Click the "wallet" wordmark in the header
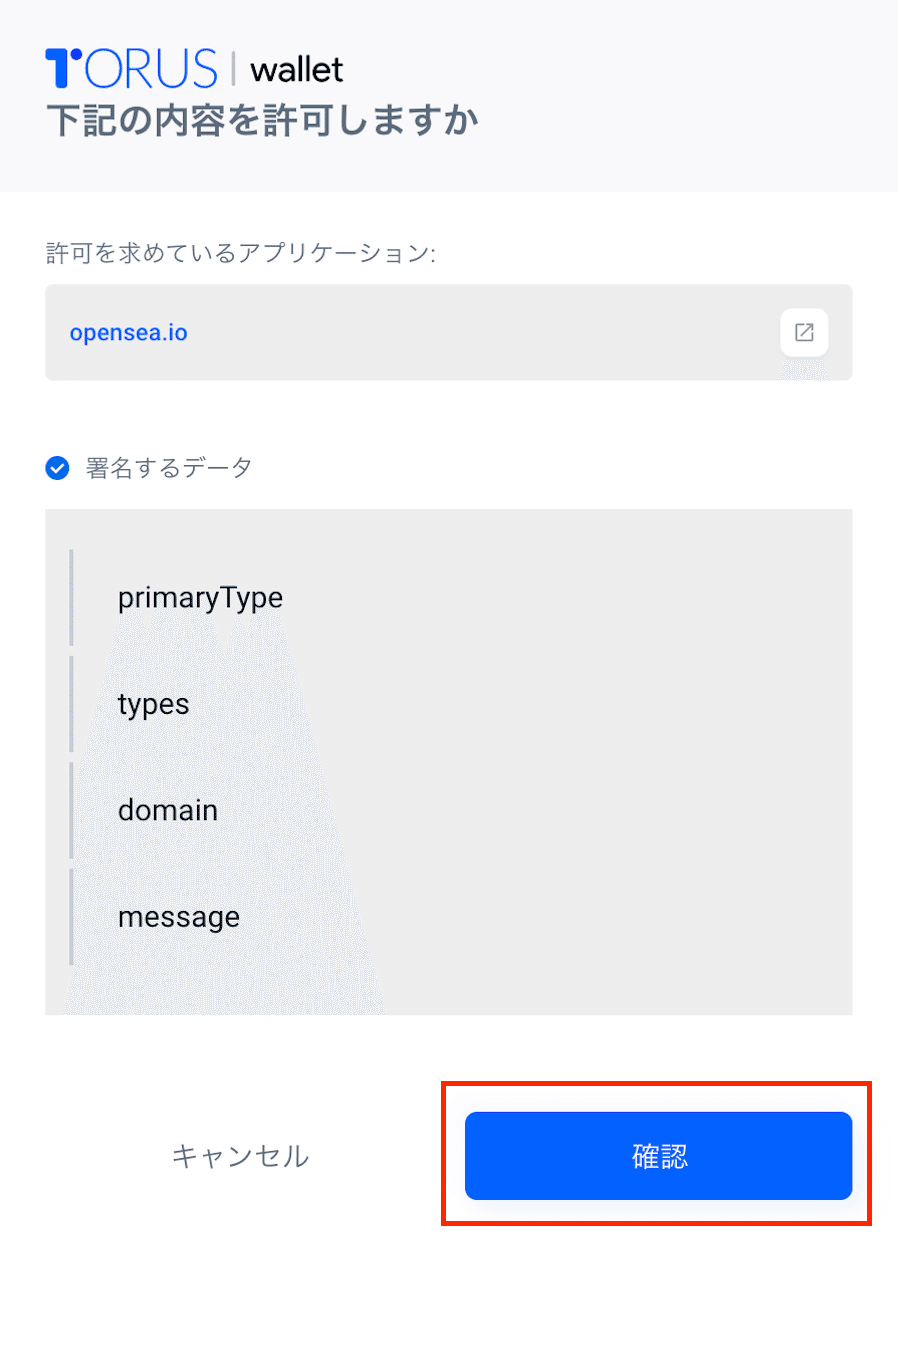 tap(297, 70)
